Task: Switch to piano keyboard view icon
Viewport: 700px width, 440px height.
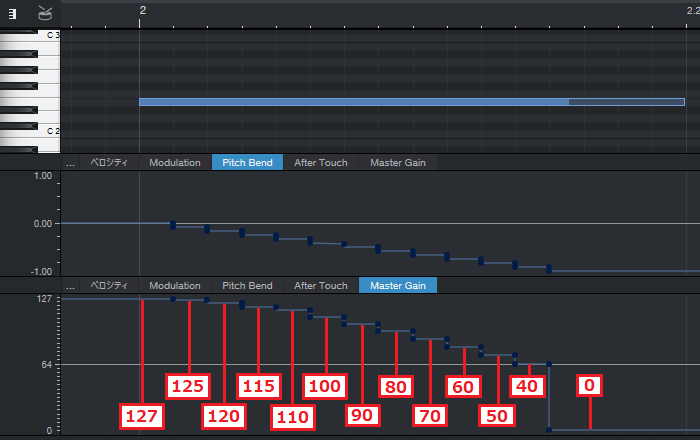Action: (13, 13)
